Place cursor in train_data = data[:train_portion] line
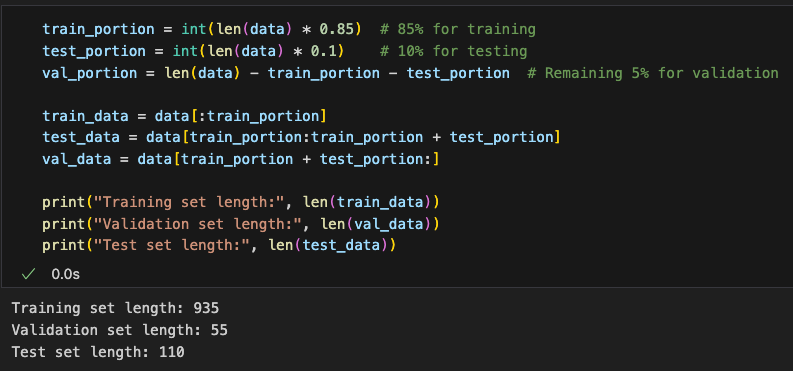 coord(184,116)
